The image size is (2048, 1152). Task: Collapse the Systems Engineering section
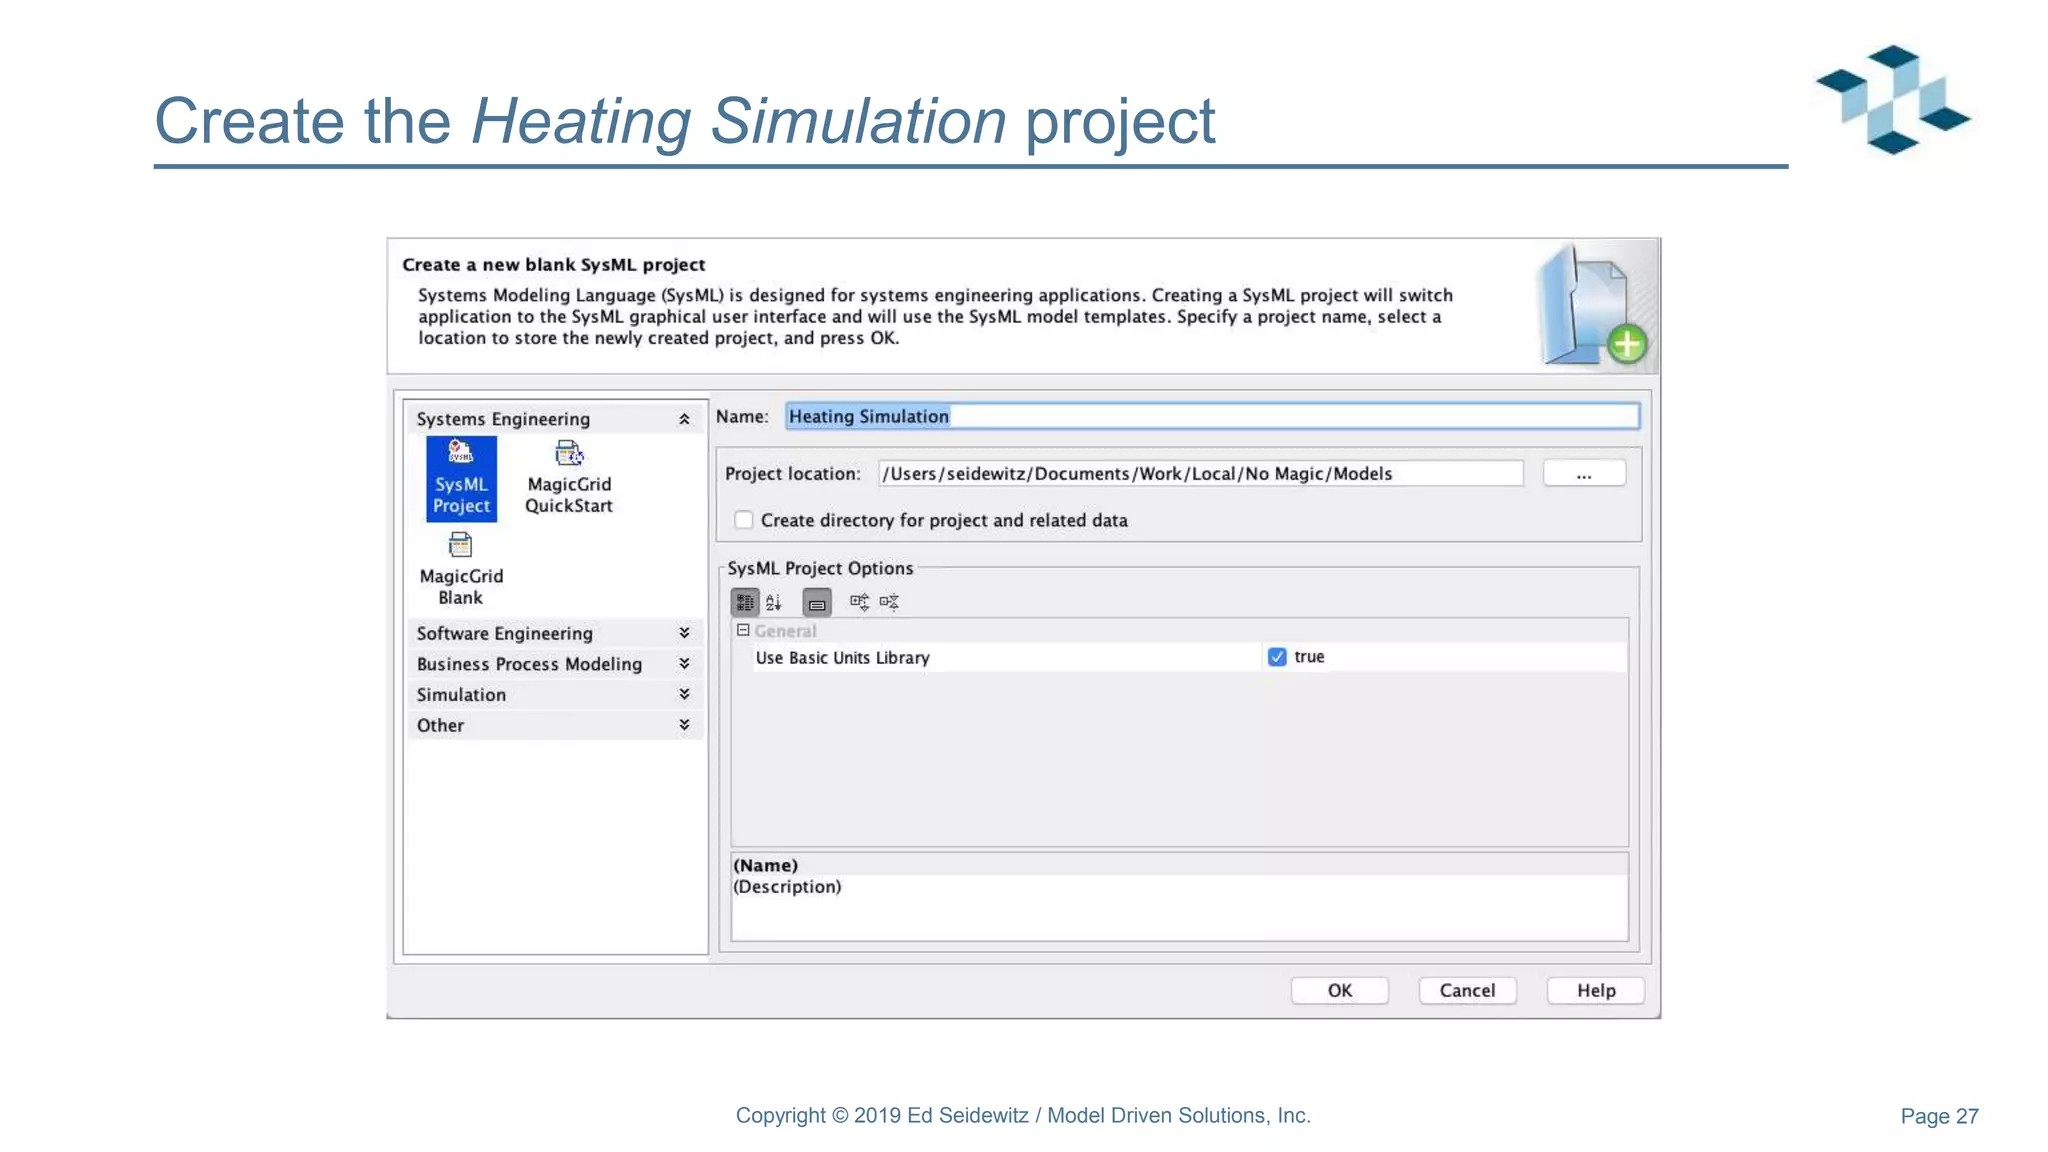pos(684,419)
